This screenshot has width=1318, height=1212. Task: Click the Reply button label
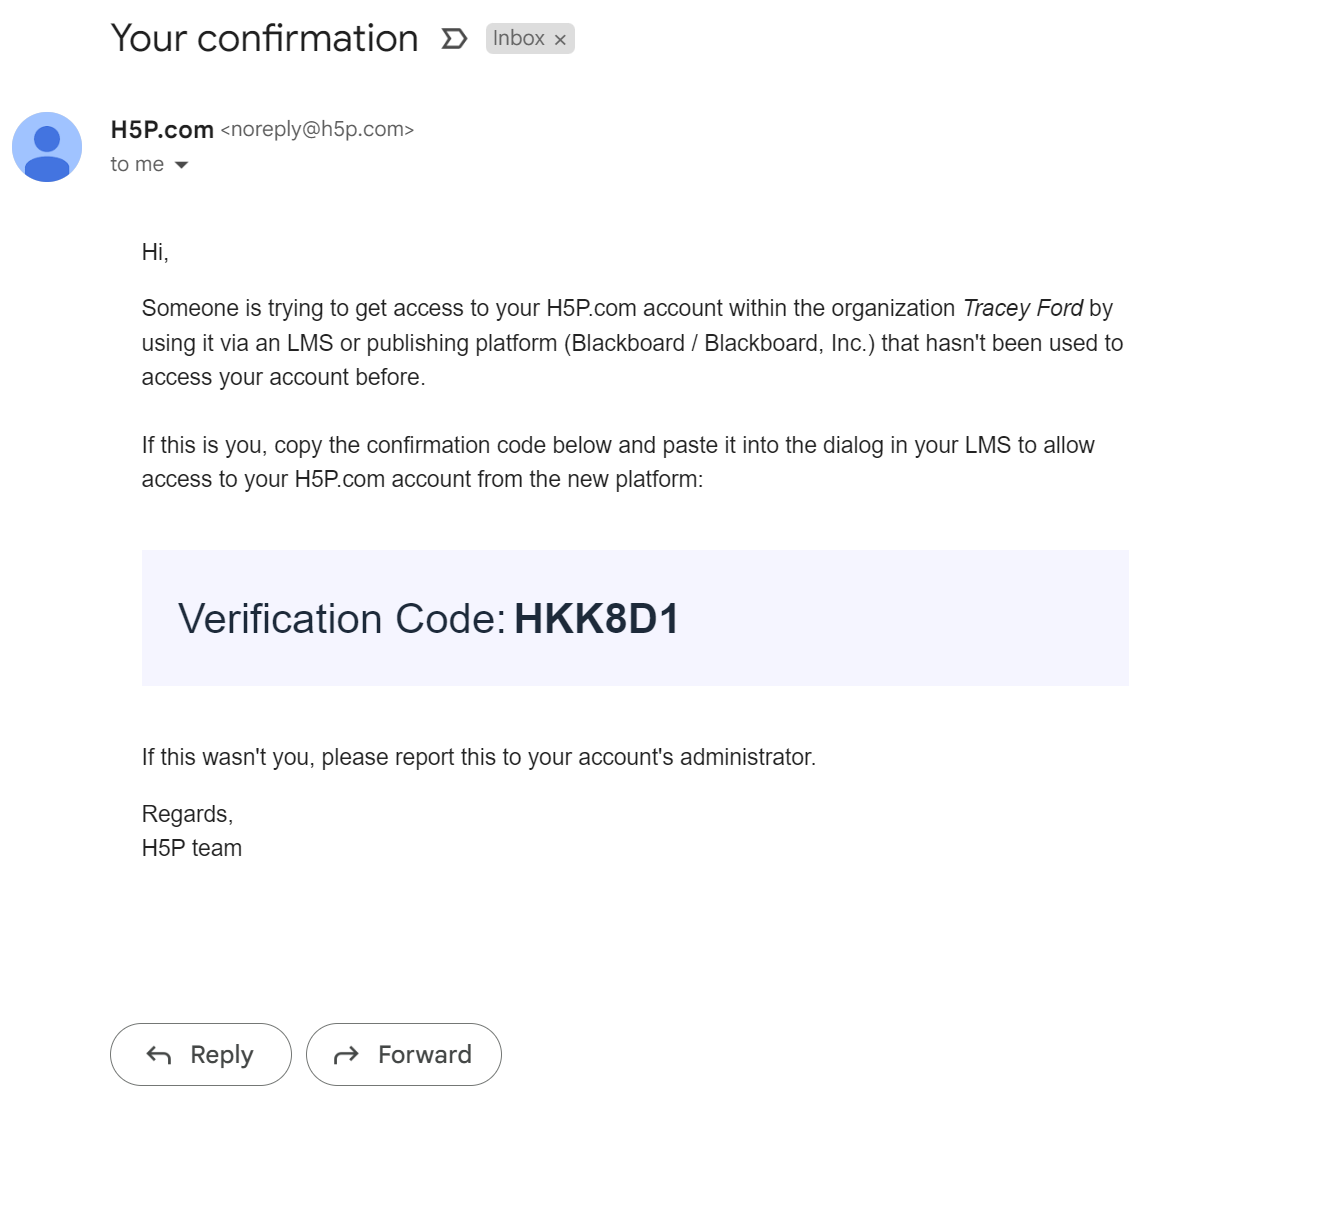pyautogui.click(x=222, y=1054)
